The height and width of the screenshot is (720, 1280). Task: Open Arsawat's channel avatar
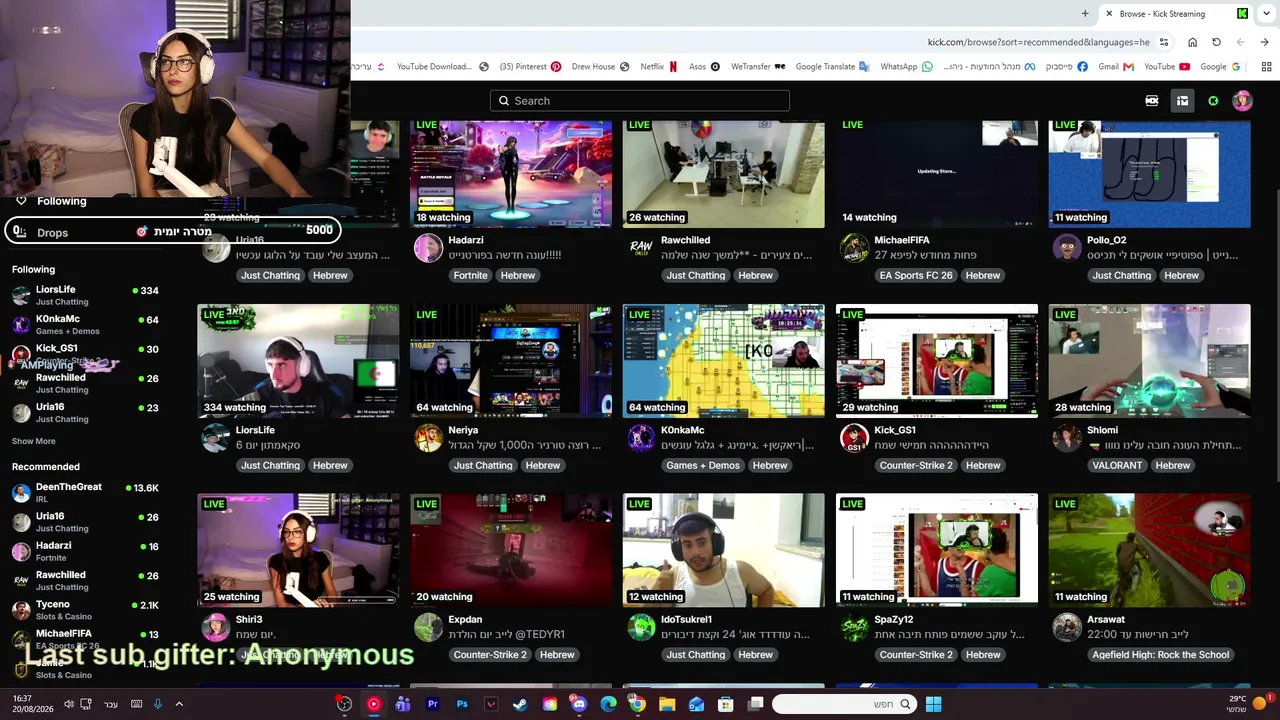(x=1067, y=627)
